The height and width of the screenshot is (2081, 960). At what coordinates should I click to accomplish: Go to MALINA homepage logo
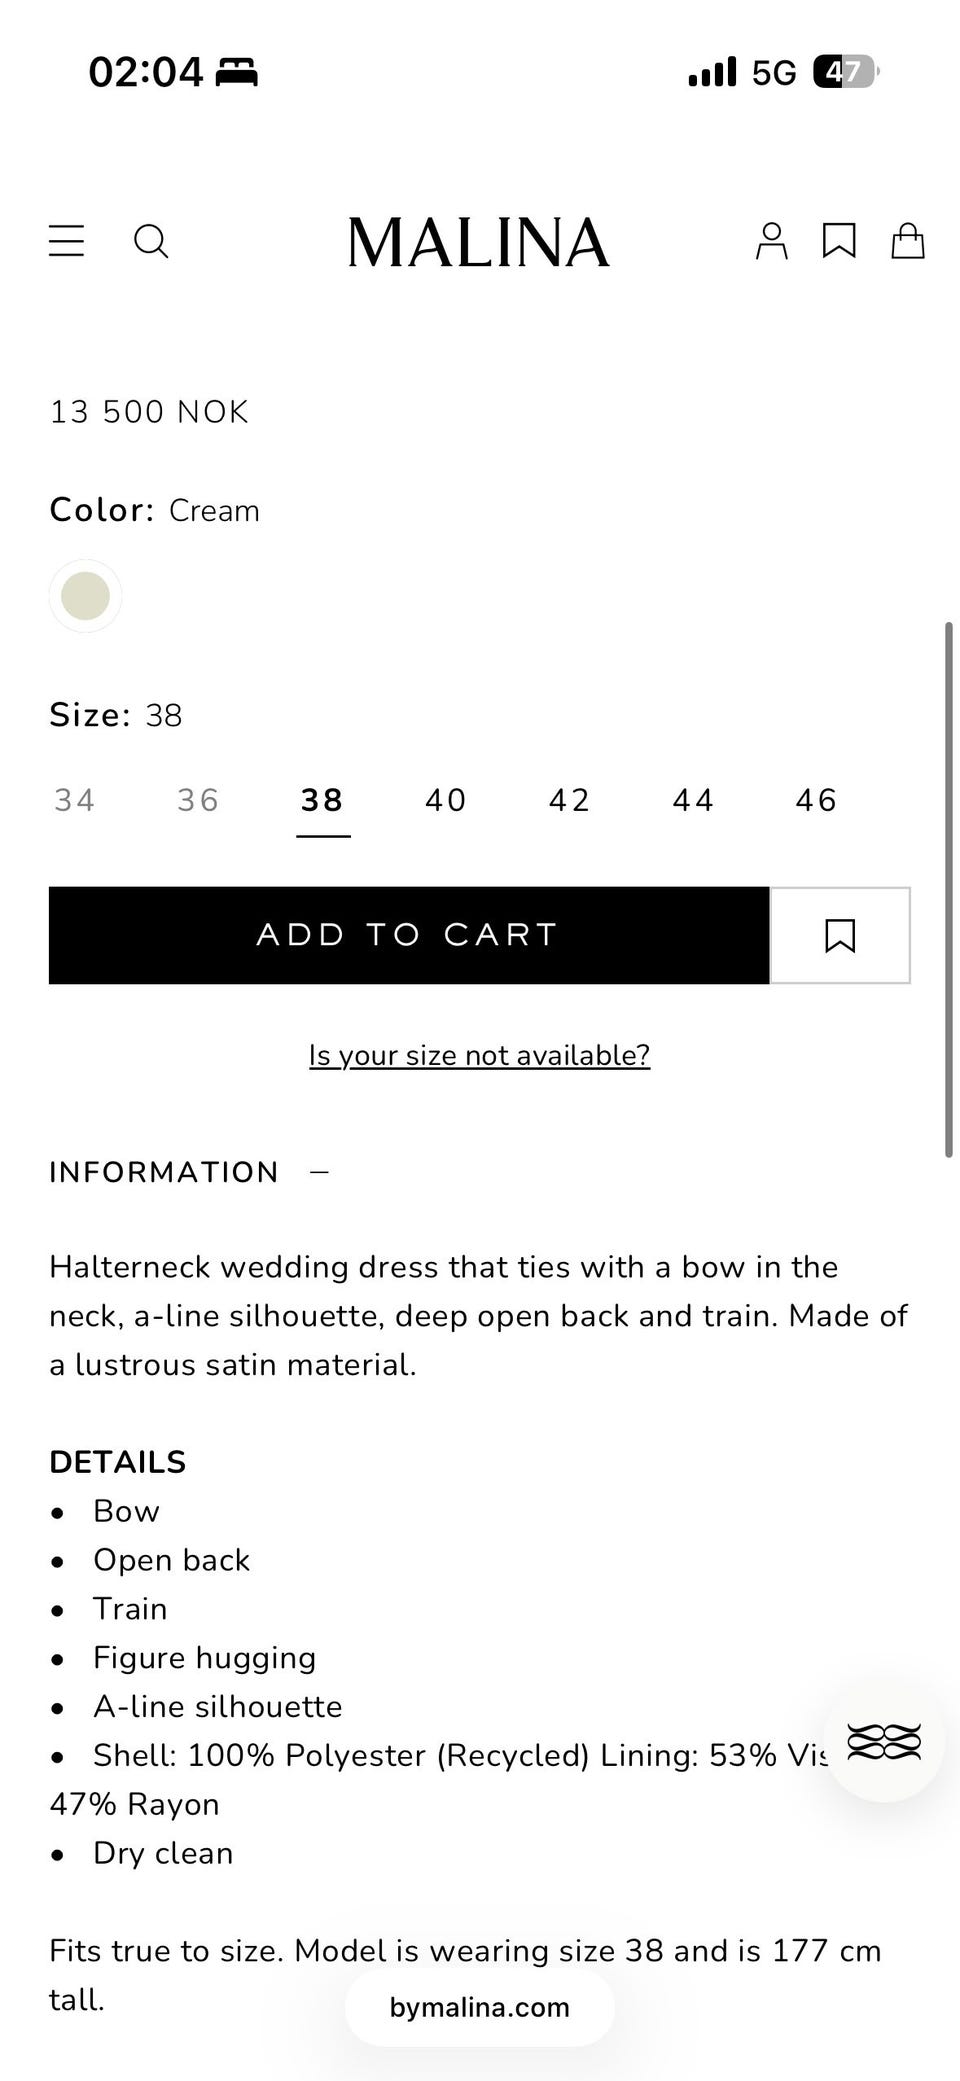478,242
